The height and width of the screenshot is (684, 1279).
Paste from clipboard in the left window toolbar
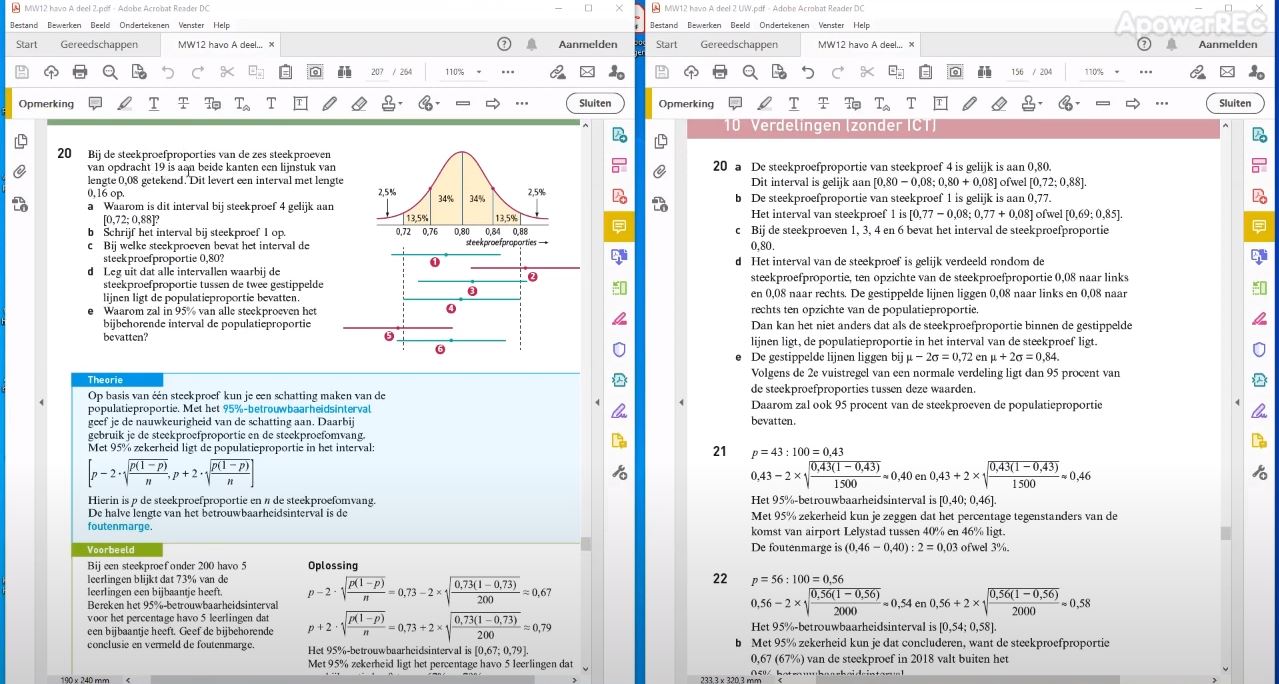286,72
